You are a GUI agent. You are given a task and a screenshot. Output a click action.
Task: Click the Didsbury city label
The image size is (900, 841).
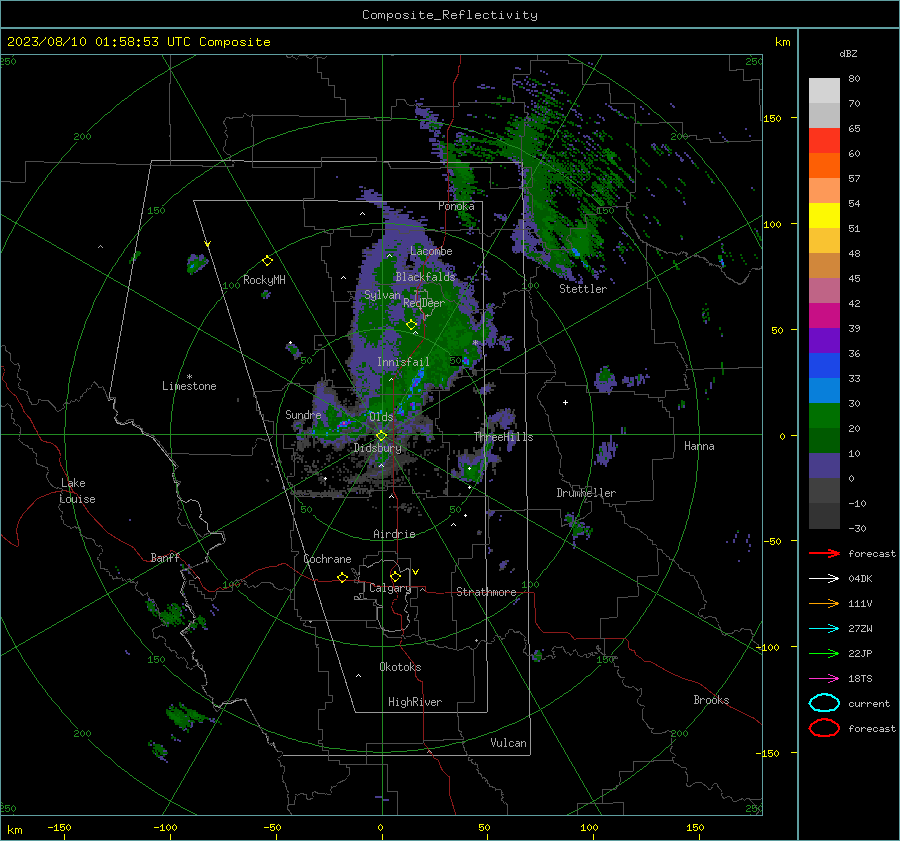coord(378,448)
